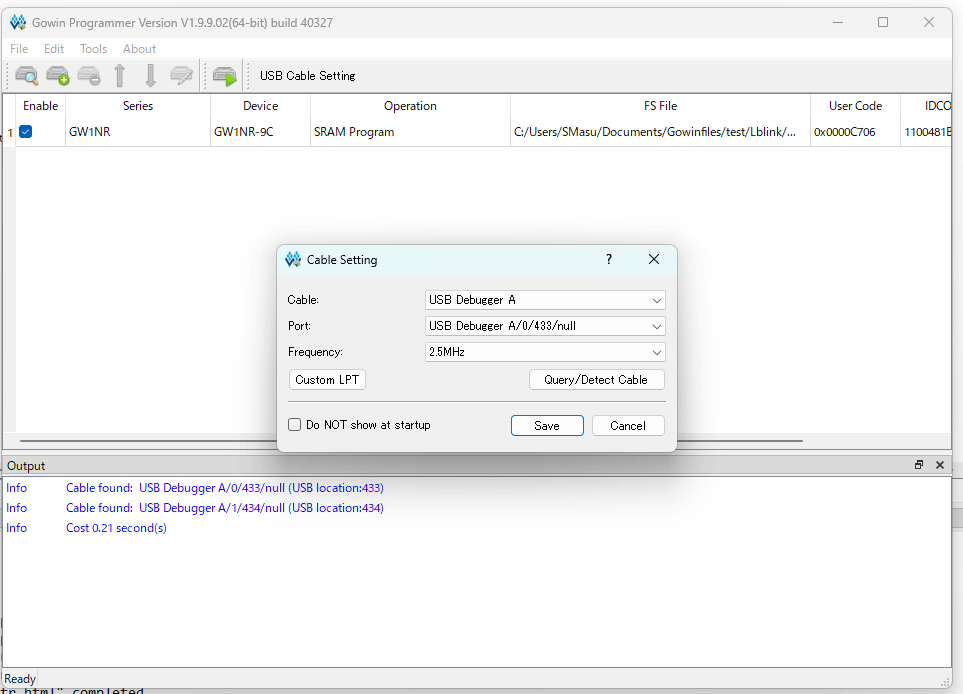Click Cost 0.21 second(s) output line
Image resolution: width=963 pixels, height=694 pixels.
coord(116,528)
